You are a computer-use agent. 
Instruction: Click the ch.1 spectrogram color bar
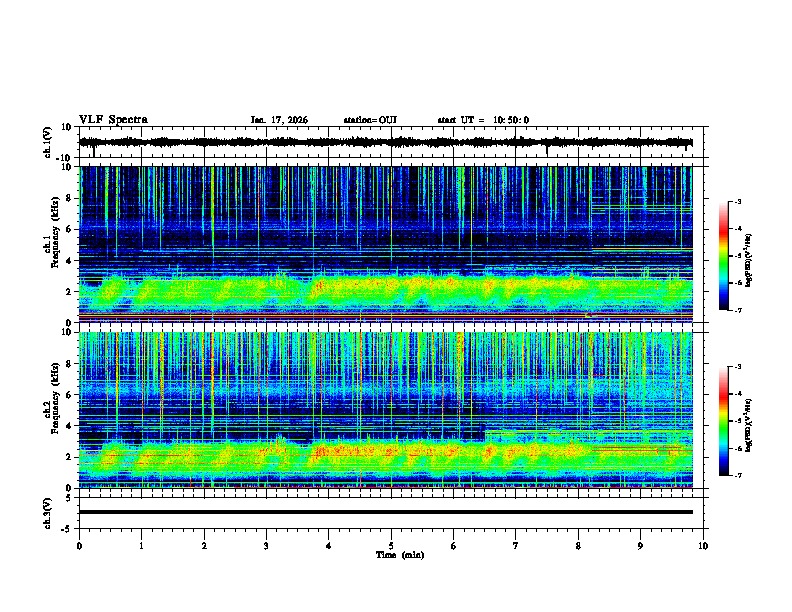point(724,256)
